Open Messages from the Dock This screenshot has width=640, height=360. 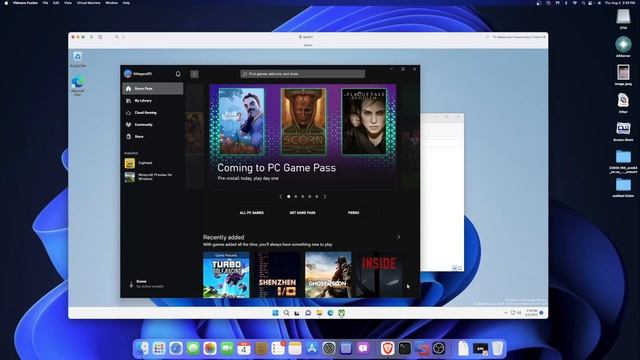click(193, 348)
